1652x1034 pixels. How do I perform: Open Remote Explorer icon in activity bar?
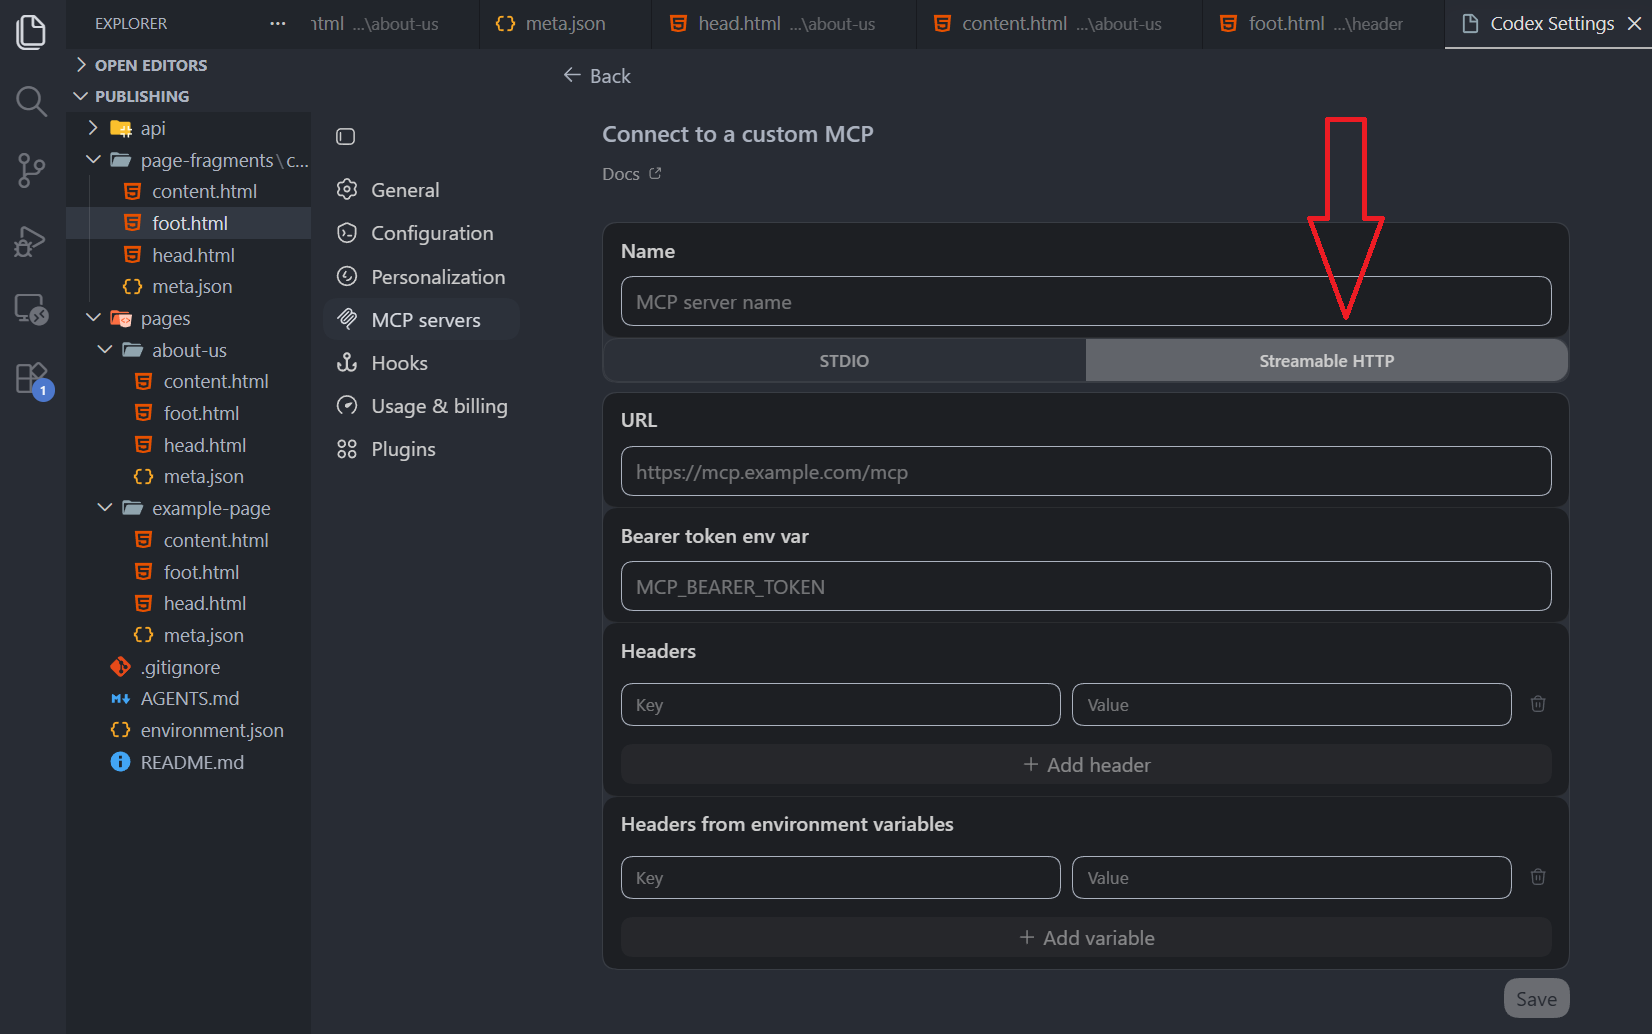[x=31, y=310]
